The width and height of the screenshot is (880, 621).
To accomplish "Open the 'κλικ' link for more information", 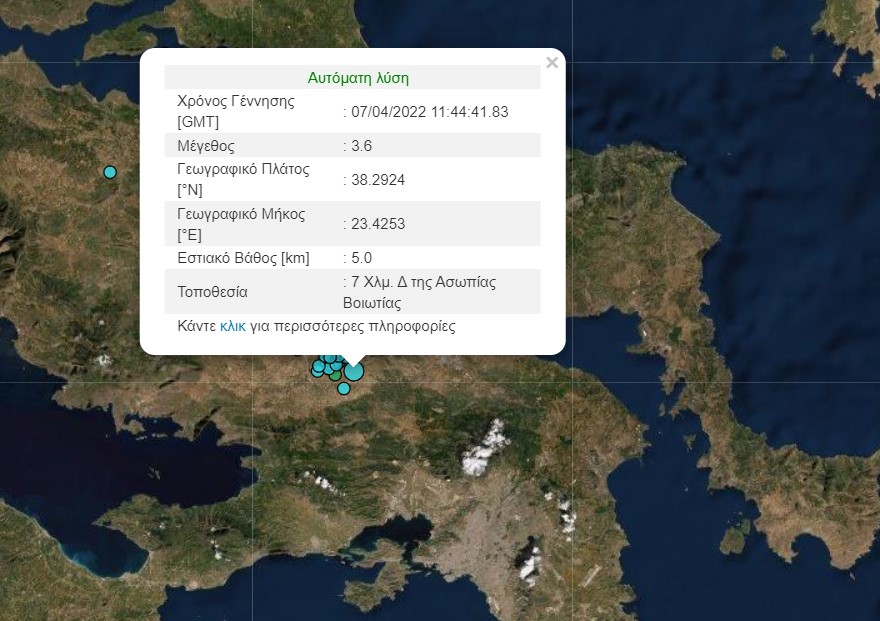I will 232,326.
